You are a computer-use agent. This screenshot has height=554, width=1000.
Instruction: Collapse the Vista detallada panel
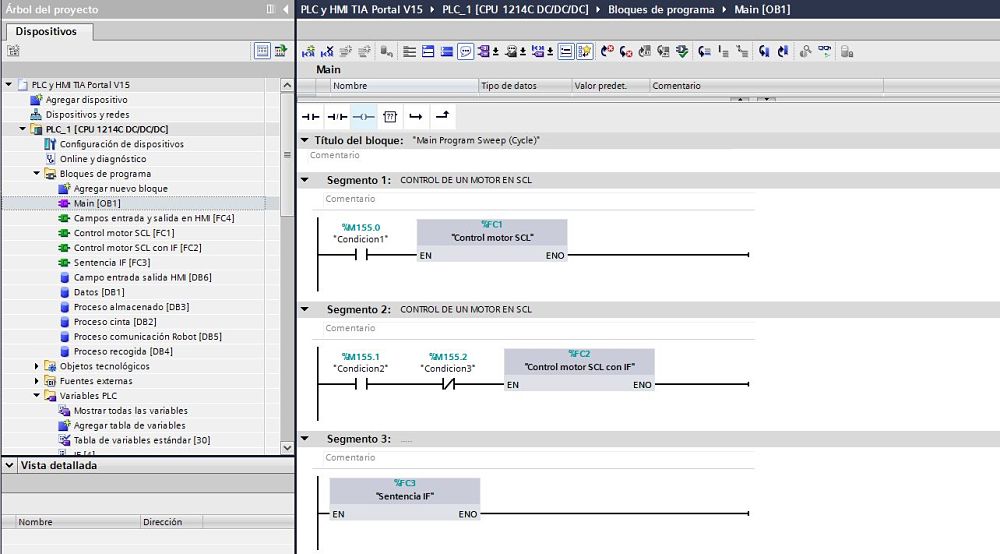click(9, 466)
